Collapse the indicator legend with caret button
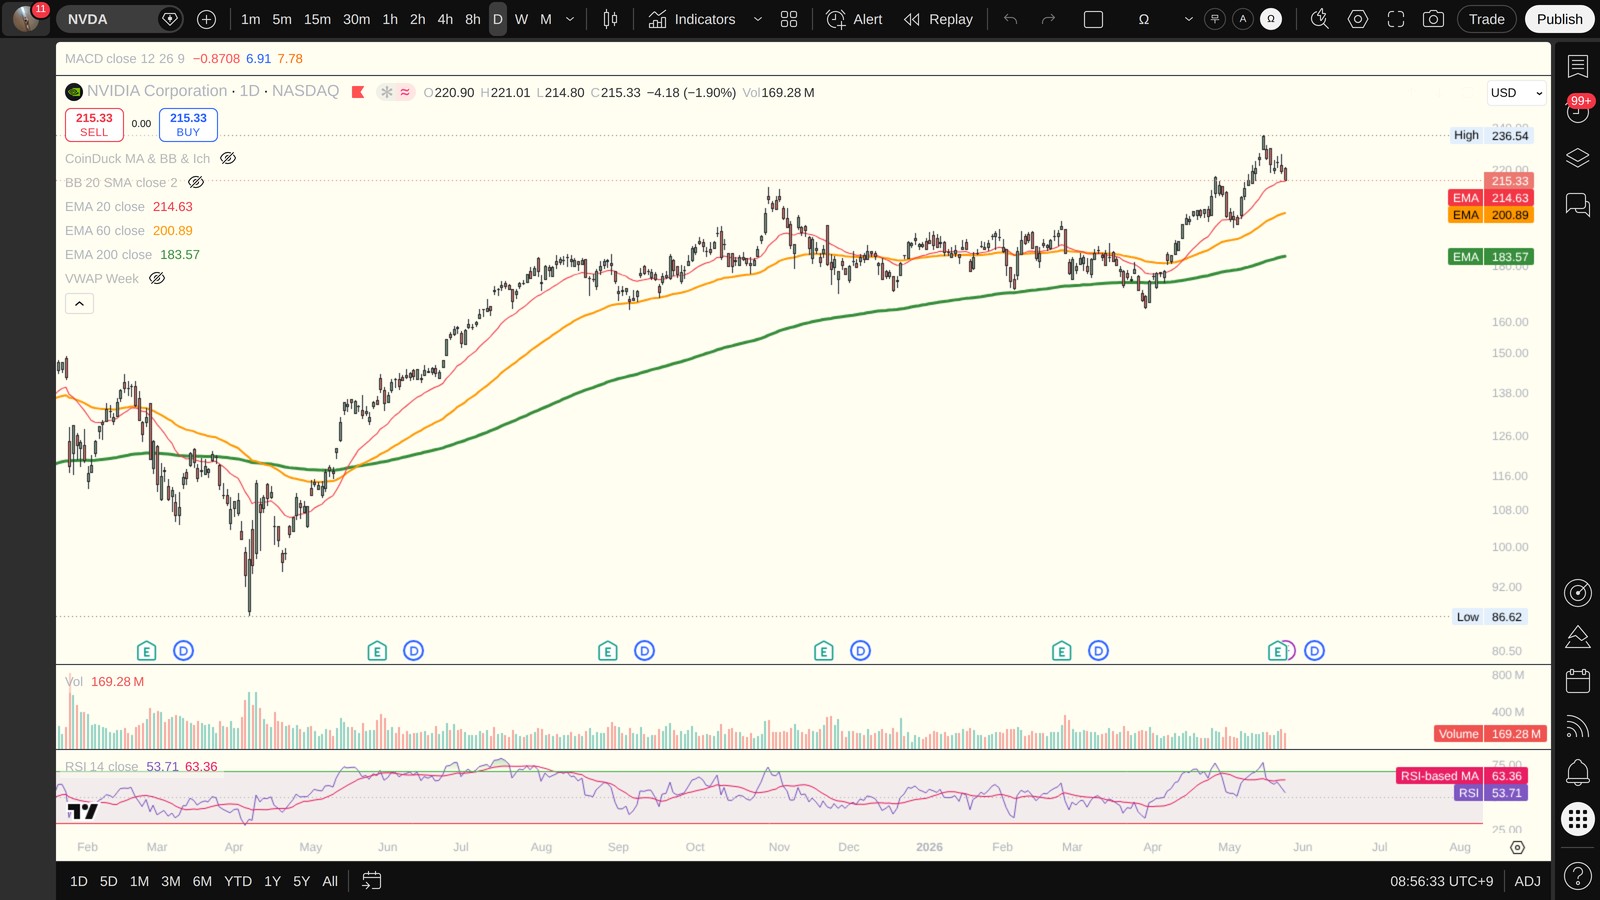This screenshot has width=1600, height=900. pyautogui.click(x=79, y=303)
